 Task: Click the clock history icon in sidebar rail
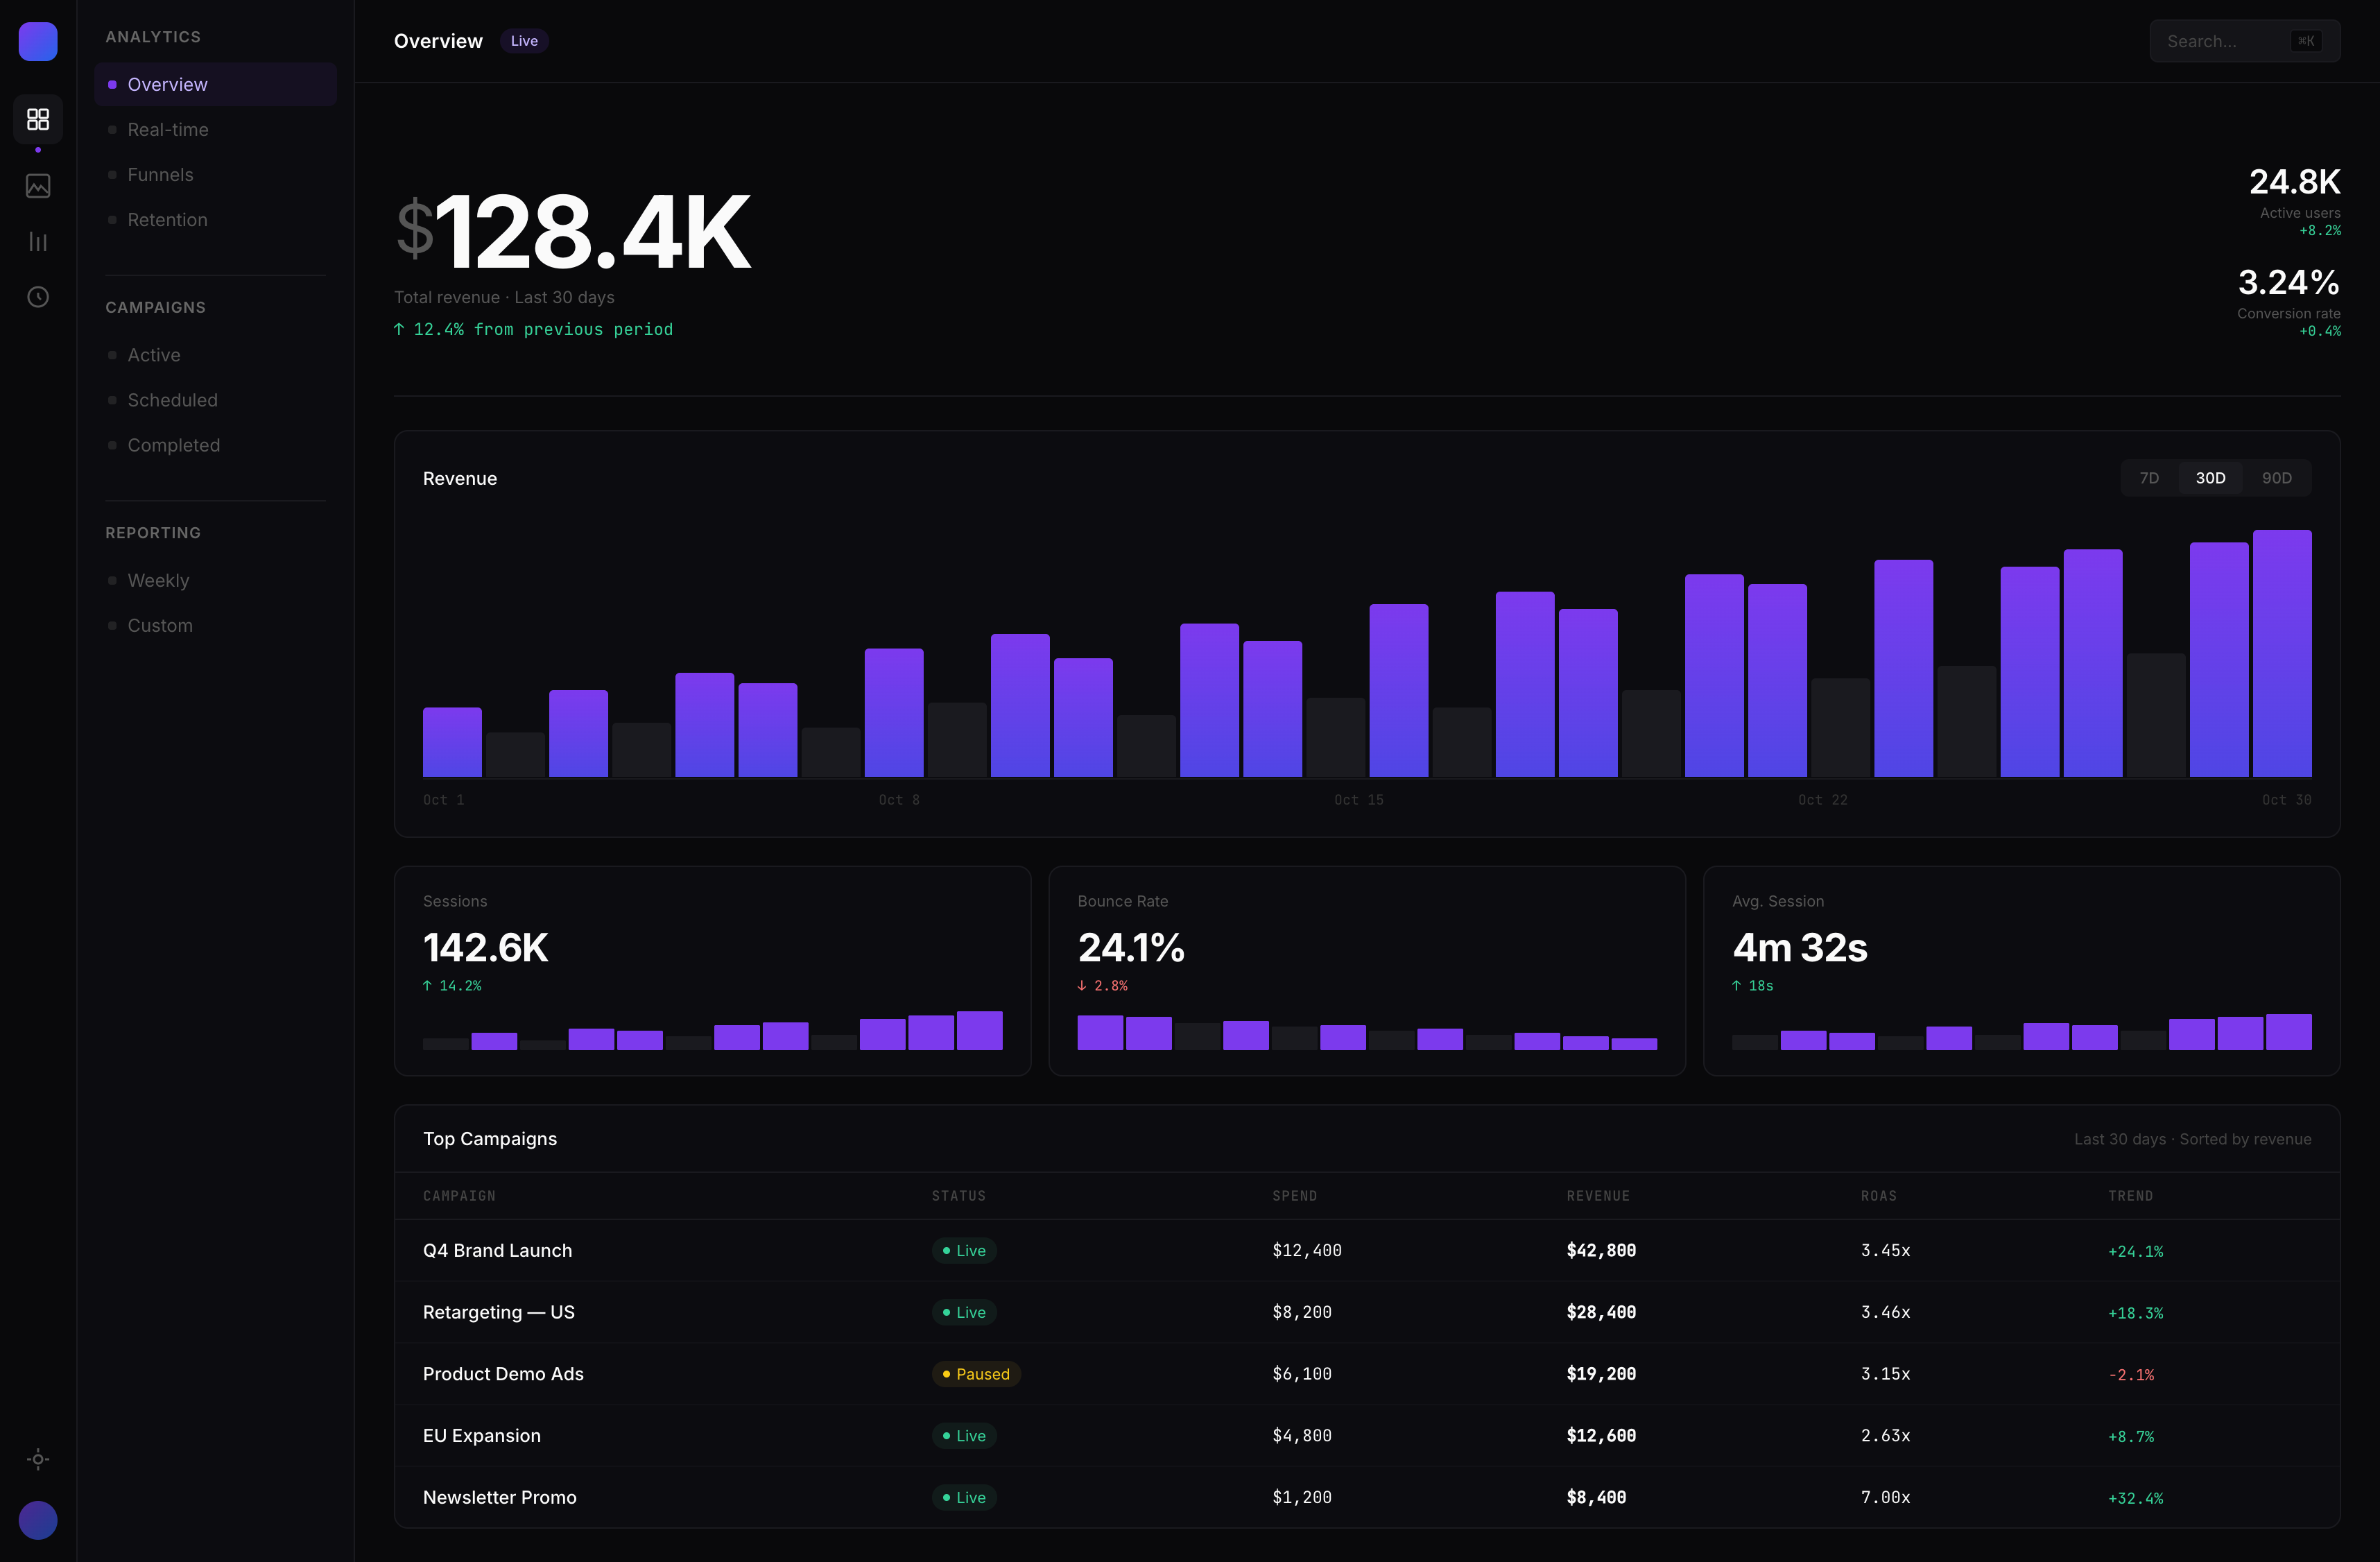(x=37, y=296)
